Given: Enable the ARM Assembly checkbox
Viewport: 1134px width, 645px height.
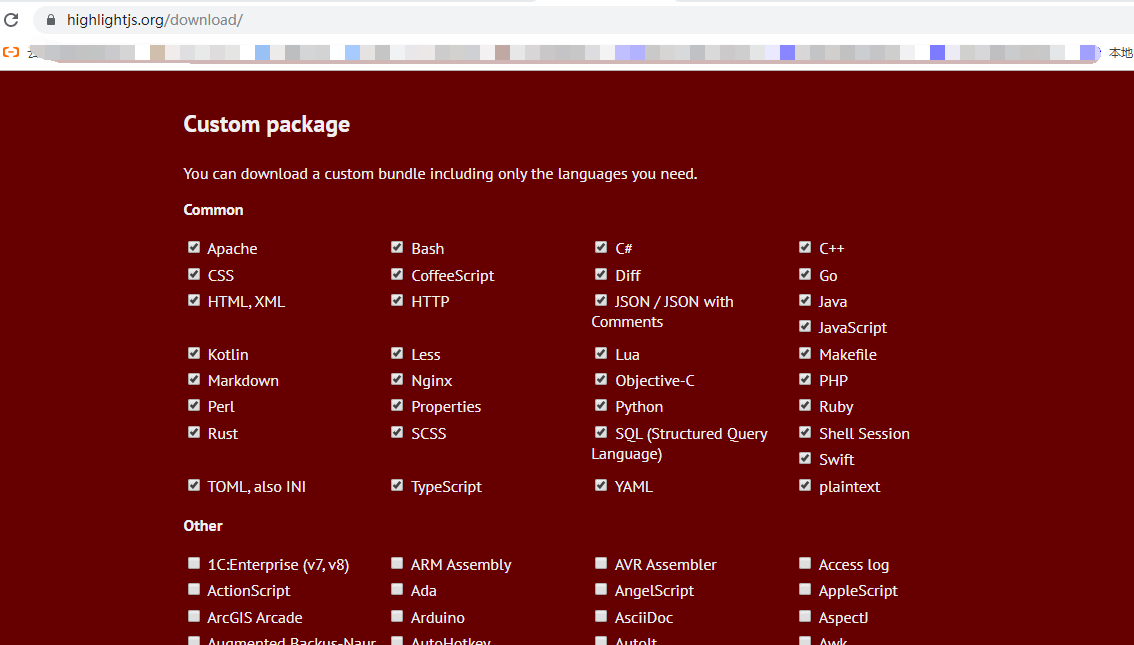Looking at the screenshot, I should pyautogui.click(x=397, y=563).
